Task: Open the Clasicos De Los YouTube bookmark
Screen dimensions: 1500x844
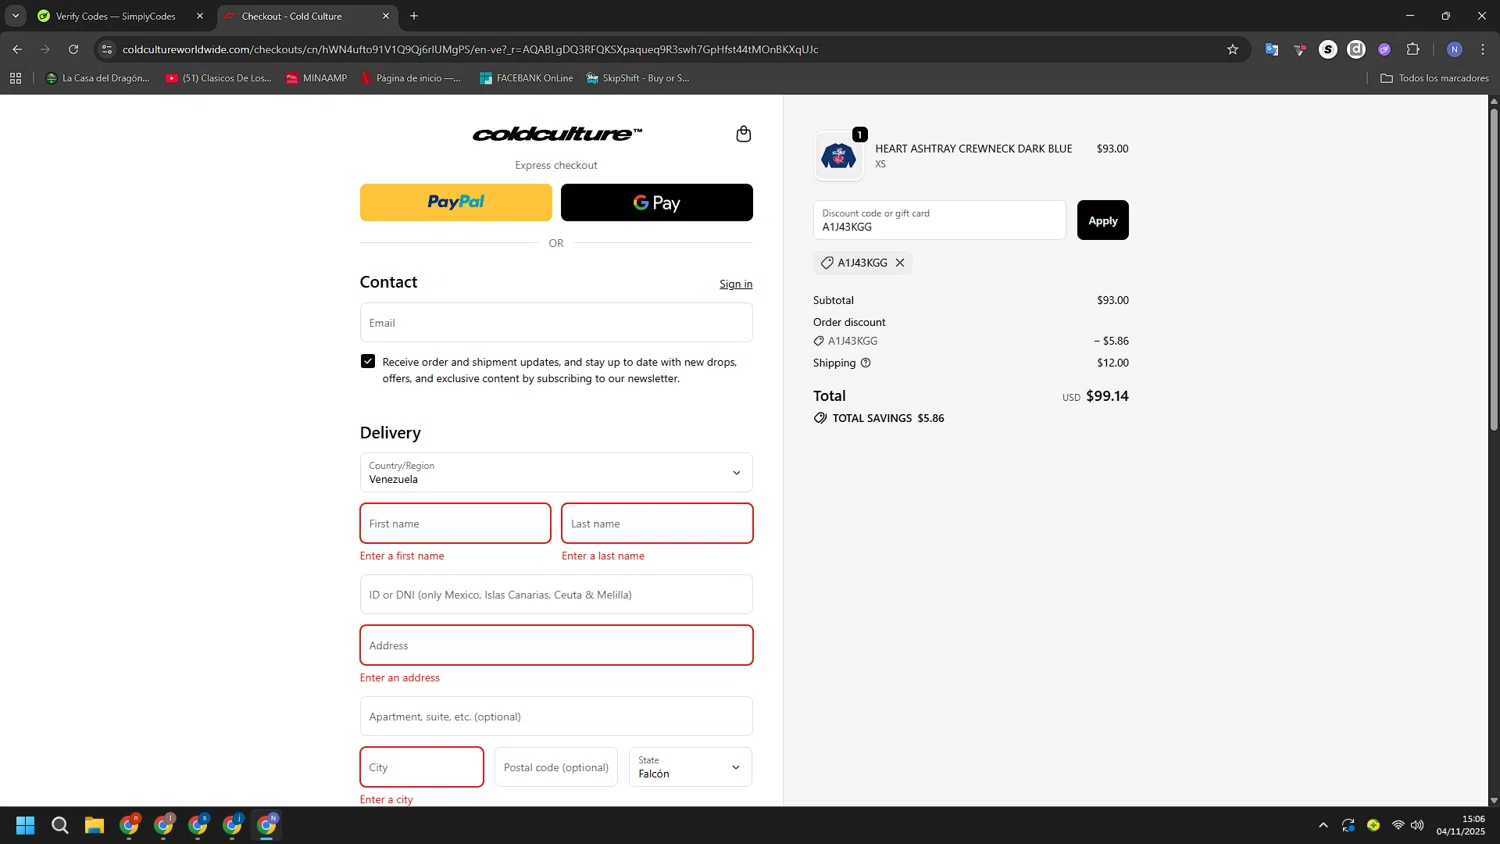Action: (x=219, y=78)
